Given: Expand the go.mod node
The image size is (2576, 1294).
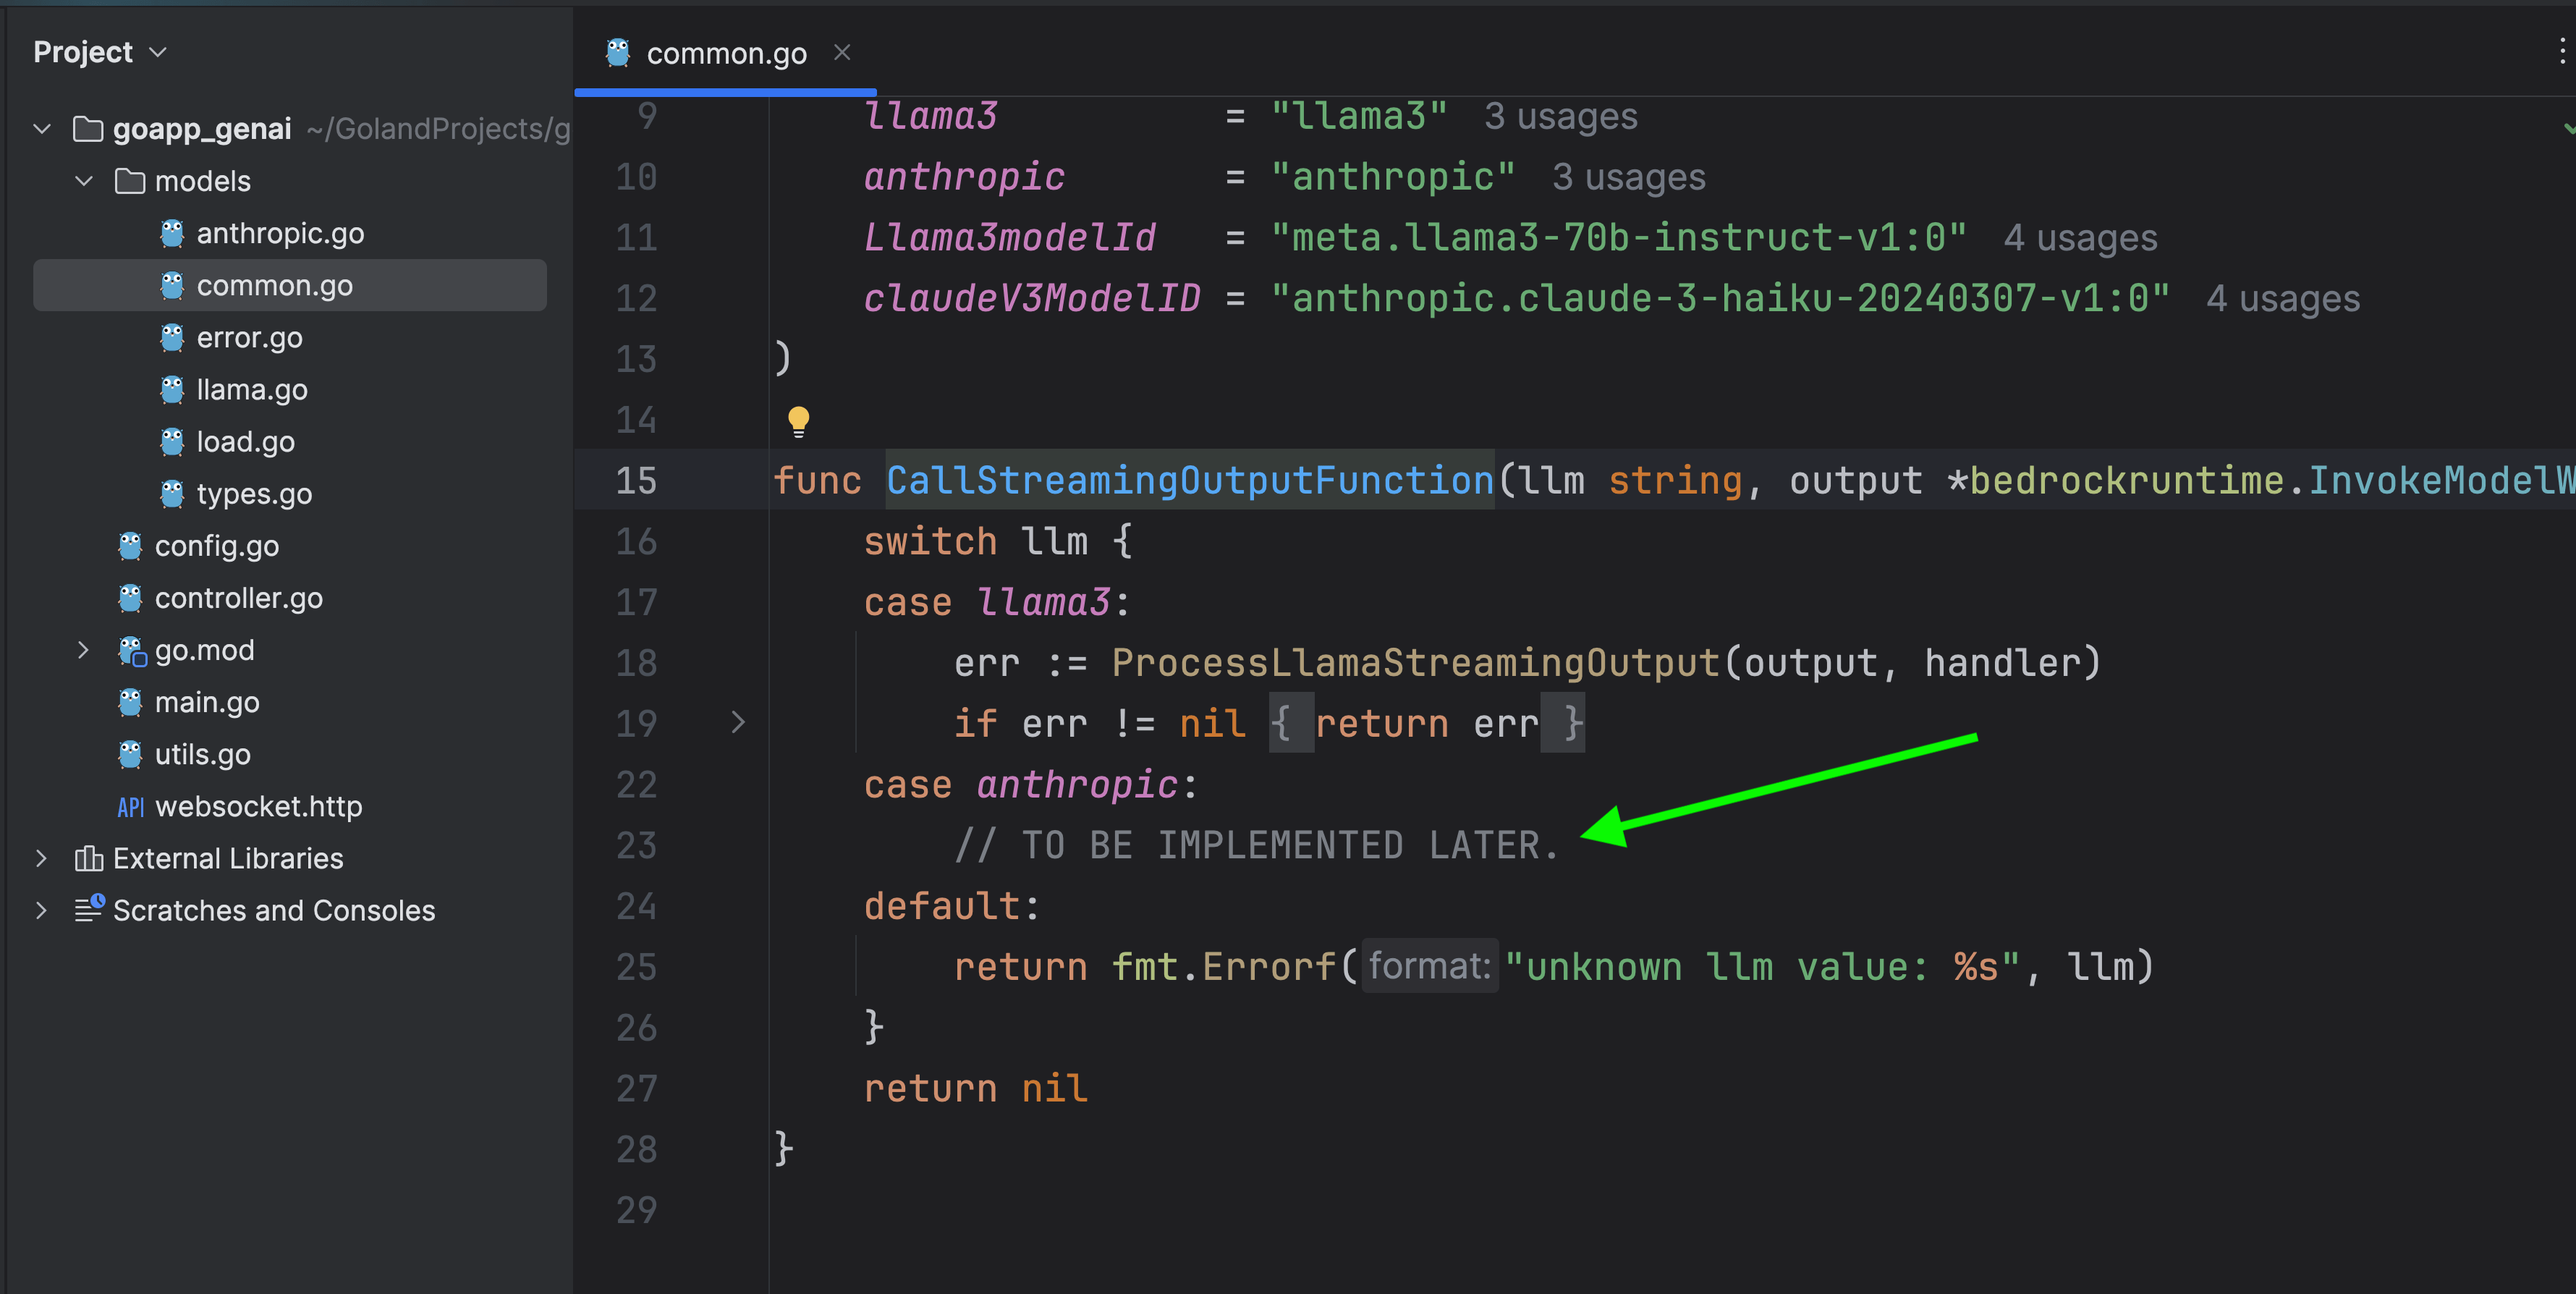Looking at the screenshot, I should click(84, 651).
